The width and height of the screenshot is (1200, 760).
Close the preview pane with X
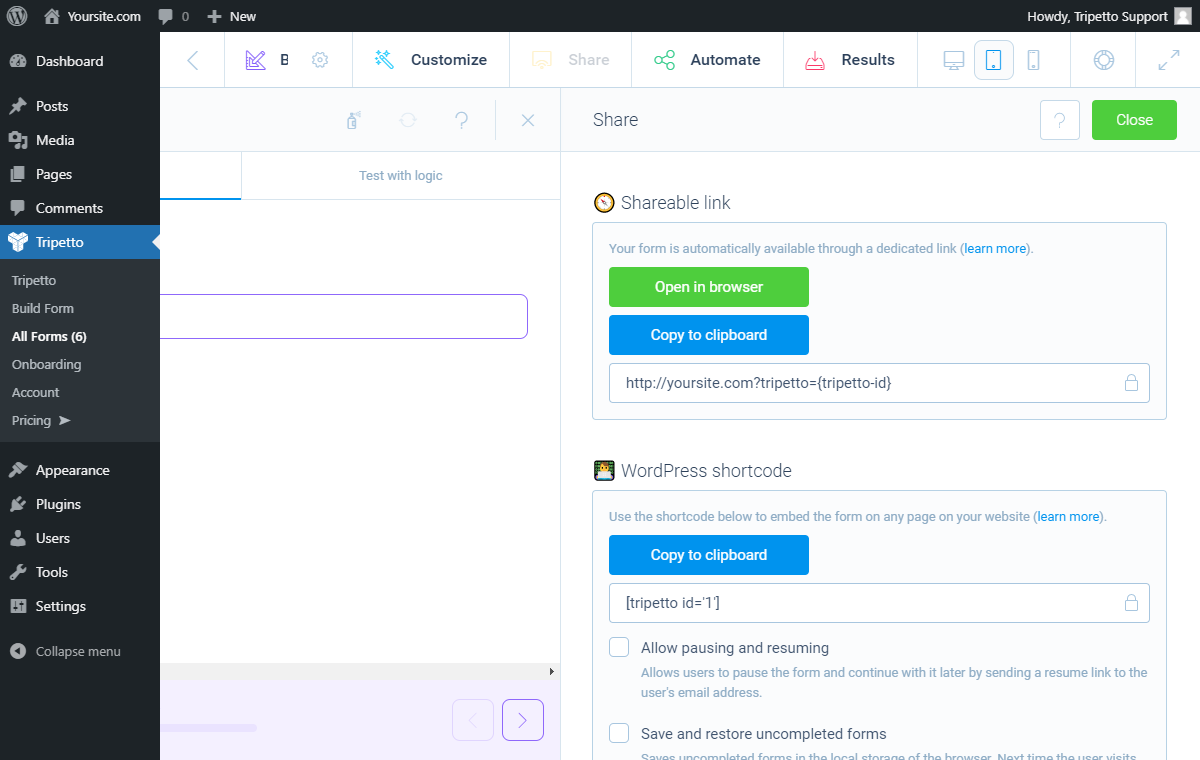point(528,120)
